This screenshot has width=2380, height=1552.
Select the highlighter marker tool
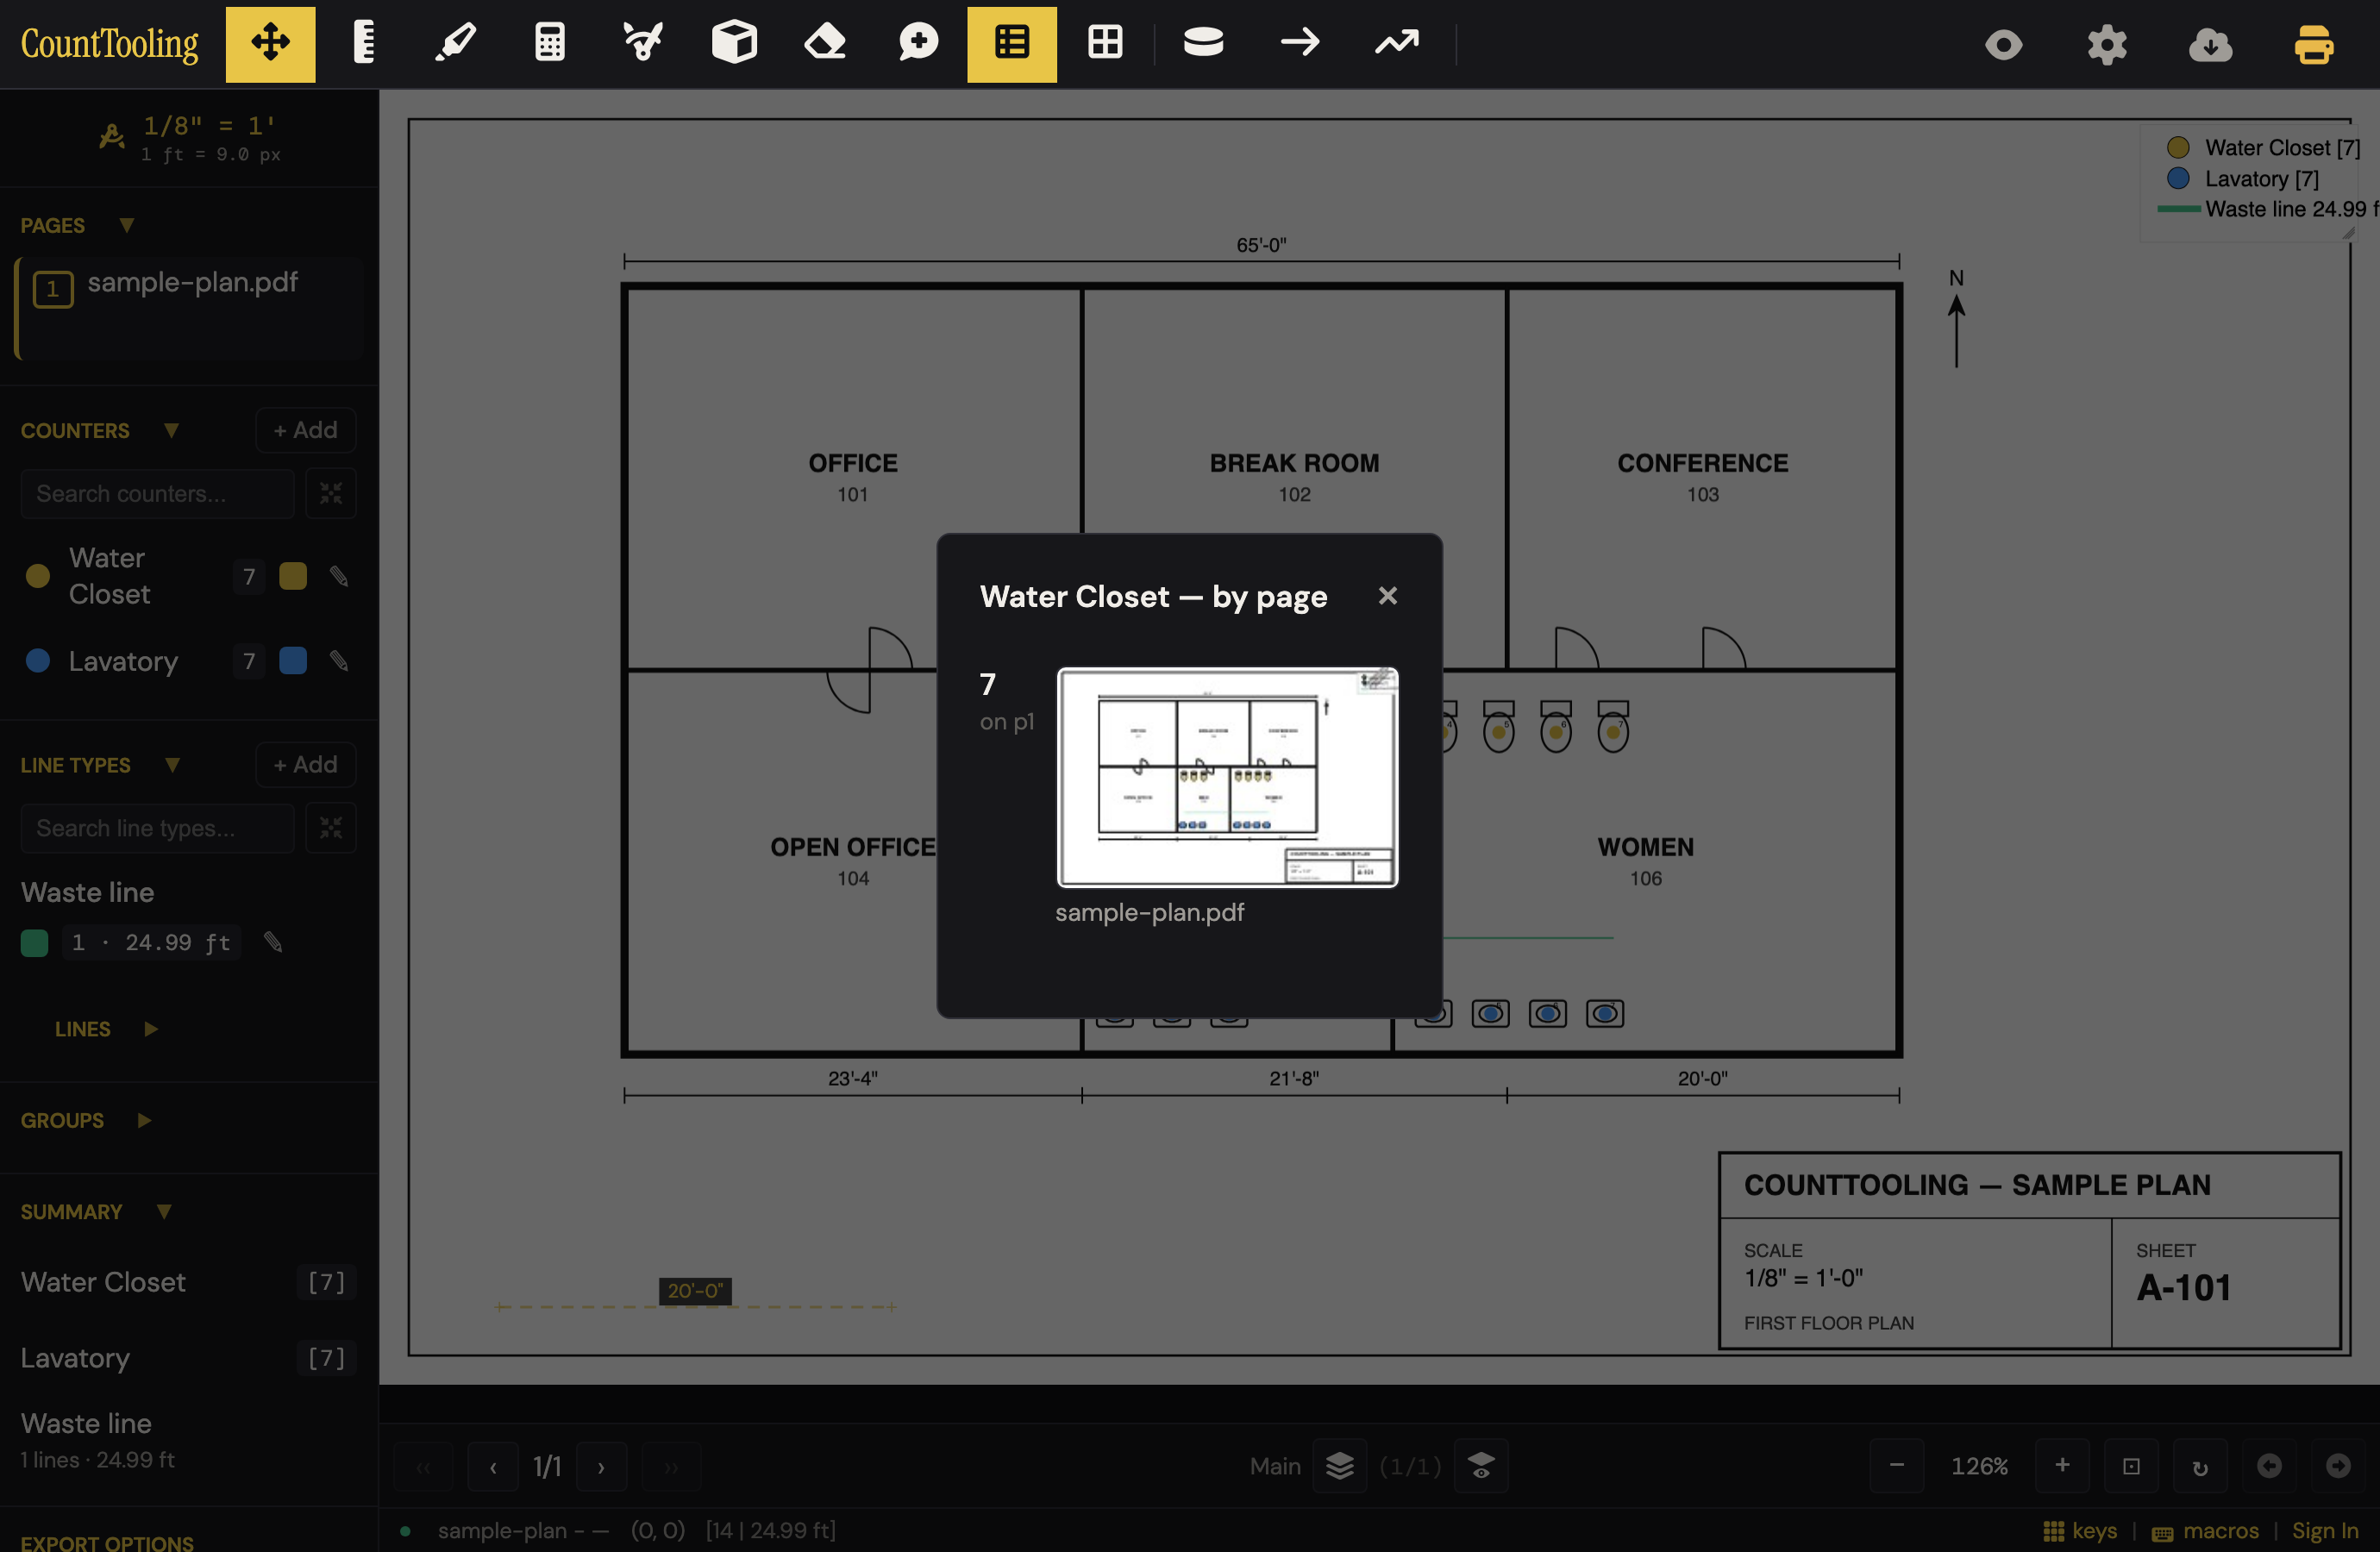coord(456,44)
